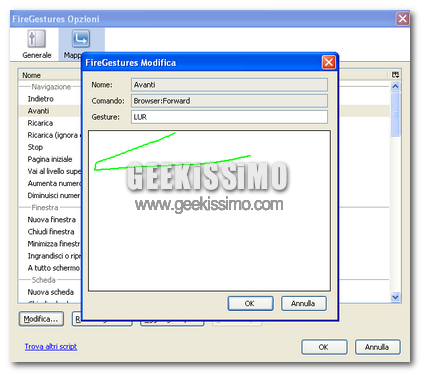Click the Comando field showing Browser:Forward
The height and width of the screenshot is (373, 421).
[229, 101]
